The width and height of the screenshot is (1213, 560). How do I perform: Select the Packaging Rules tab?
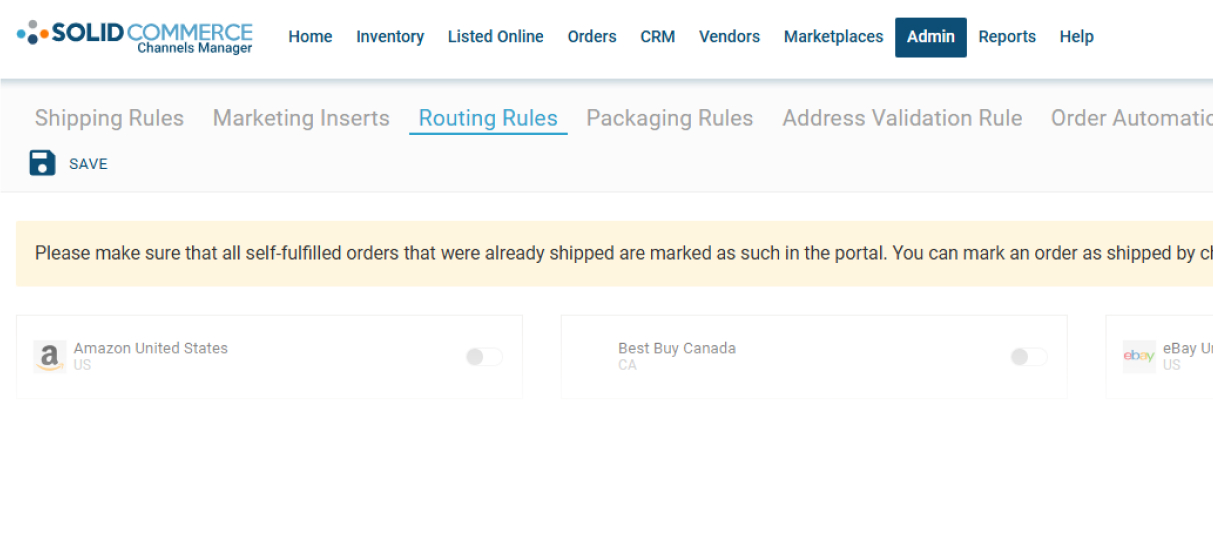pyautogui.click(x=669, y=118)
